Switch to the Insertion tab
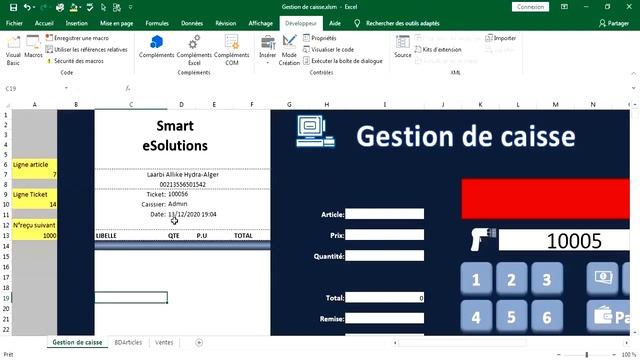This screenshot has width=640, height=360. click(x=77, y=23)
